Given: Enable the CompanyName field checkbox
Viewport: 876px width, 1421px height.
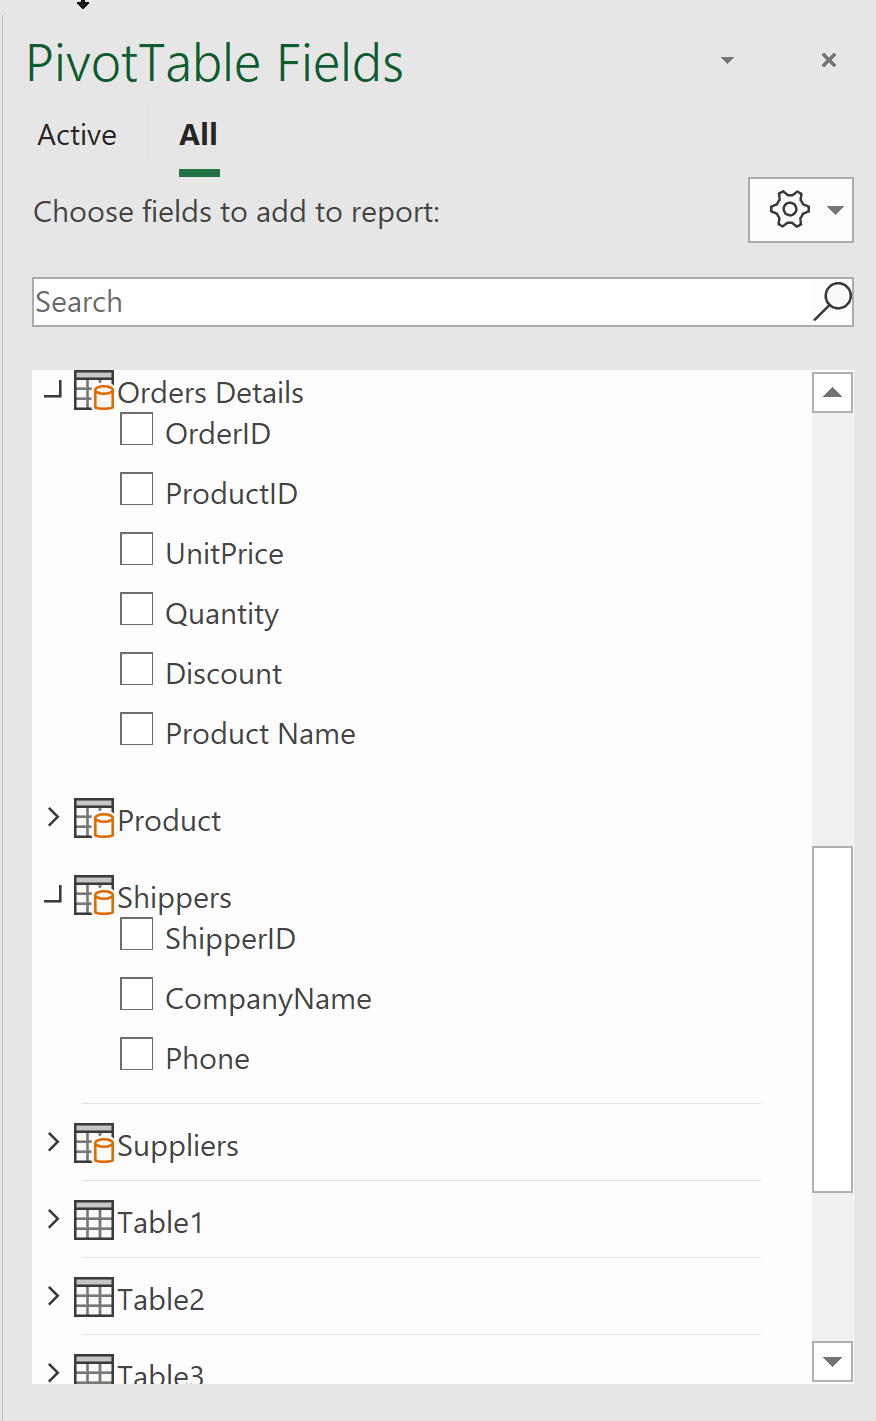Looking at the screenshot, I should coord(137,995).
